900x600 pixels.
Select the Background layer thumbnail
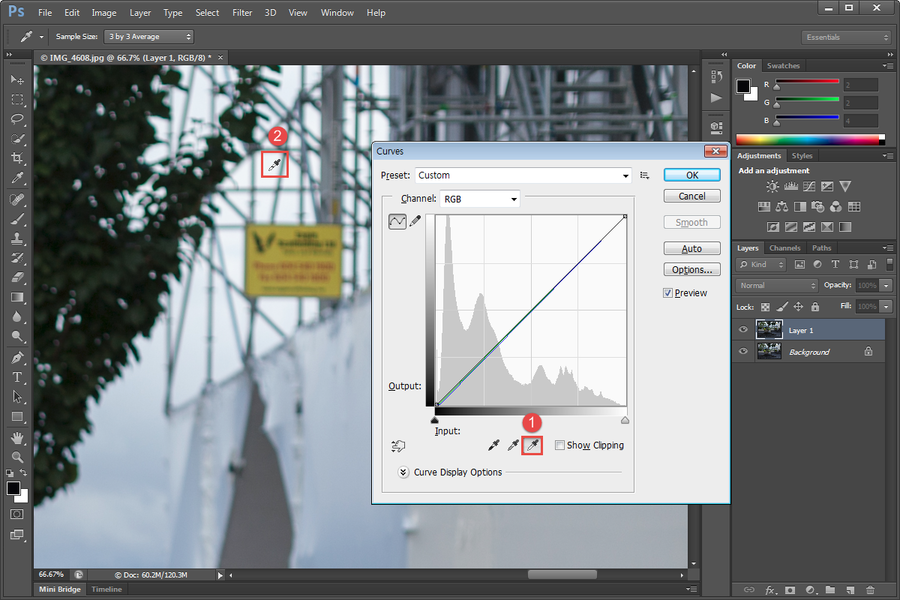(769, 351)
